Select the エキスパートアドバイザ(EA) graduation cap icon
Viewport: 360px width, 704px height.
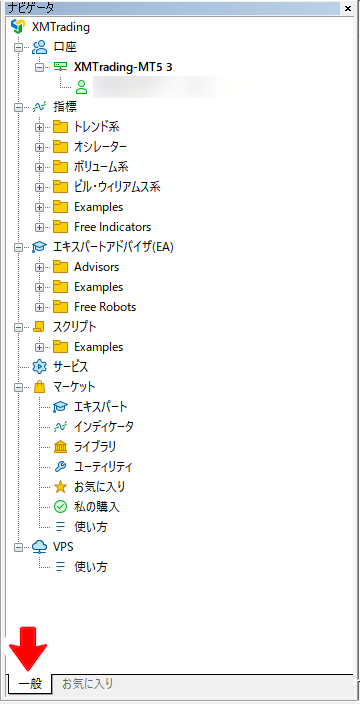(x=39, y=247)
